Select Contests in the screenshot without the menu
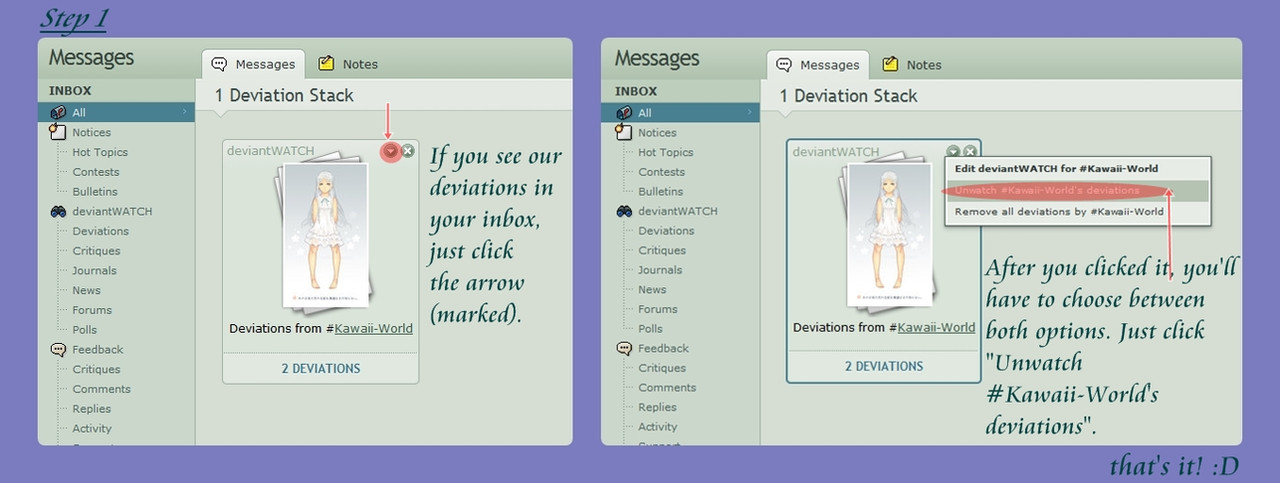Screen dimensions: 1280x483 pyautogui.click(x=96, y=172)
